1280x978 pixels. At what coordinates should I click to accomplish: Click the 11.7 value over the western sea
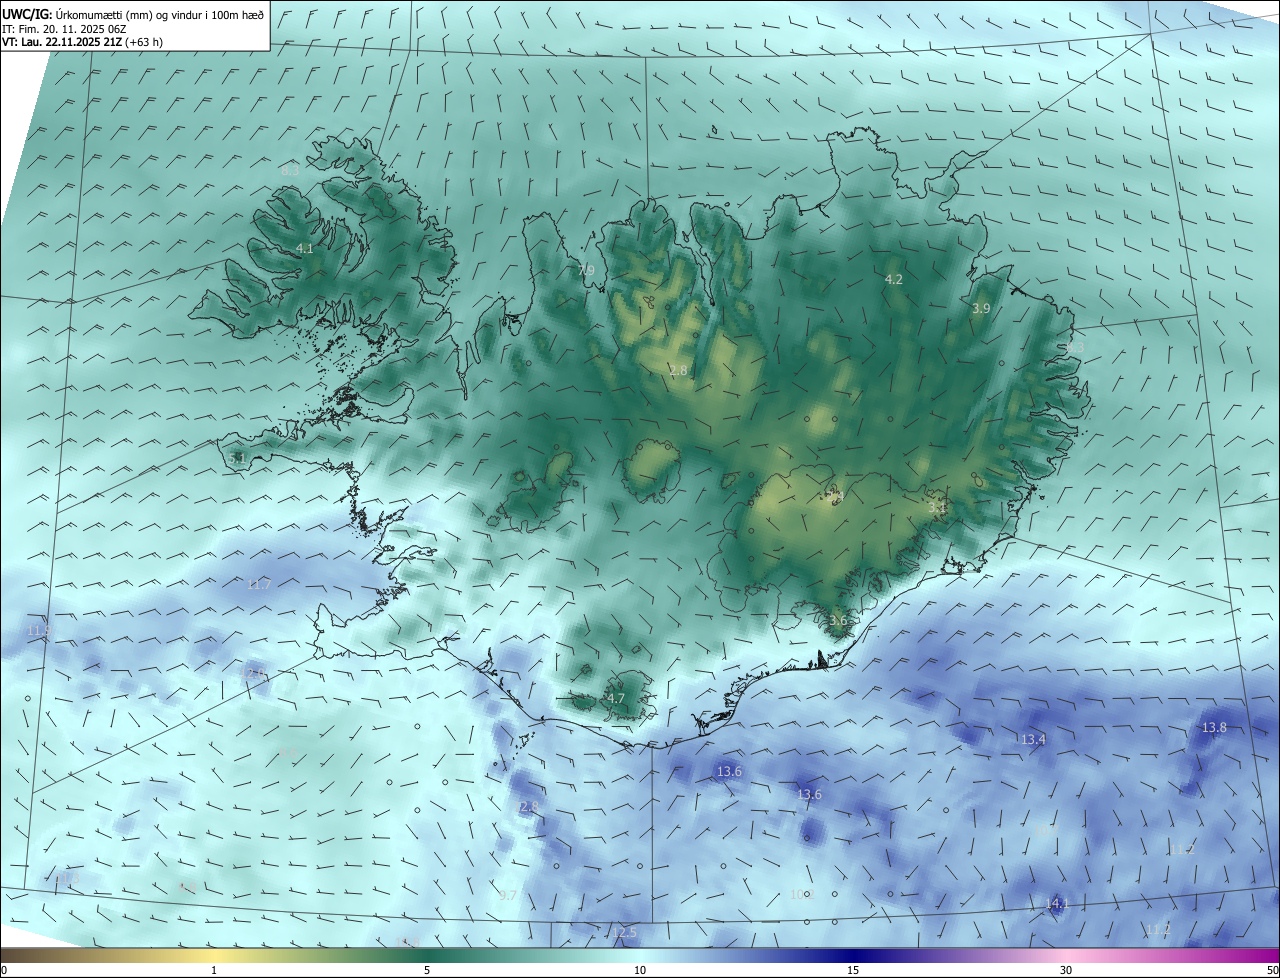(x=259, y=584)
